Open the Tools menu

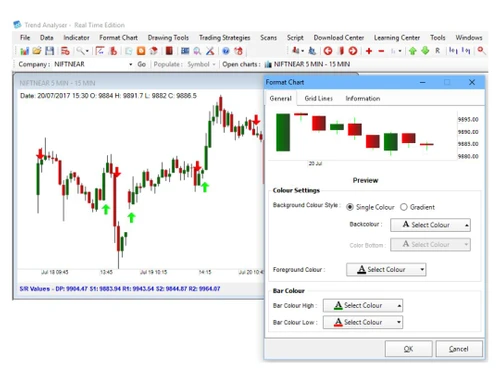coord(437,38)
